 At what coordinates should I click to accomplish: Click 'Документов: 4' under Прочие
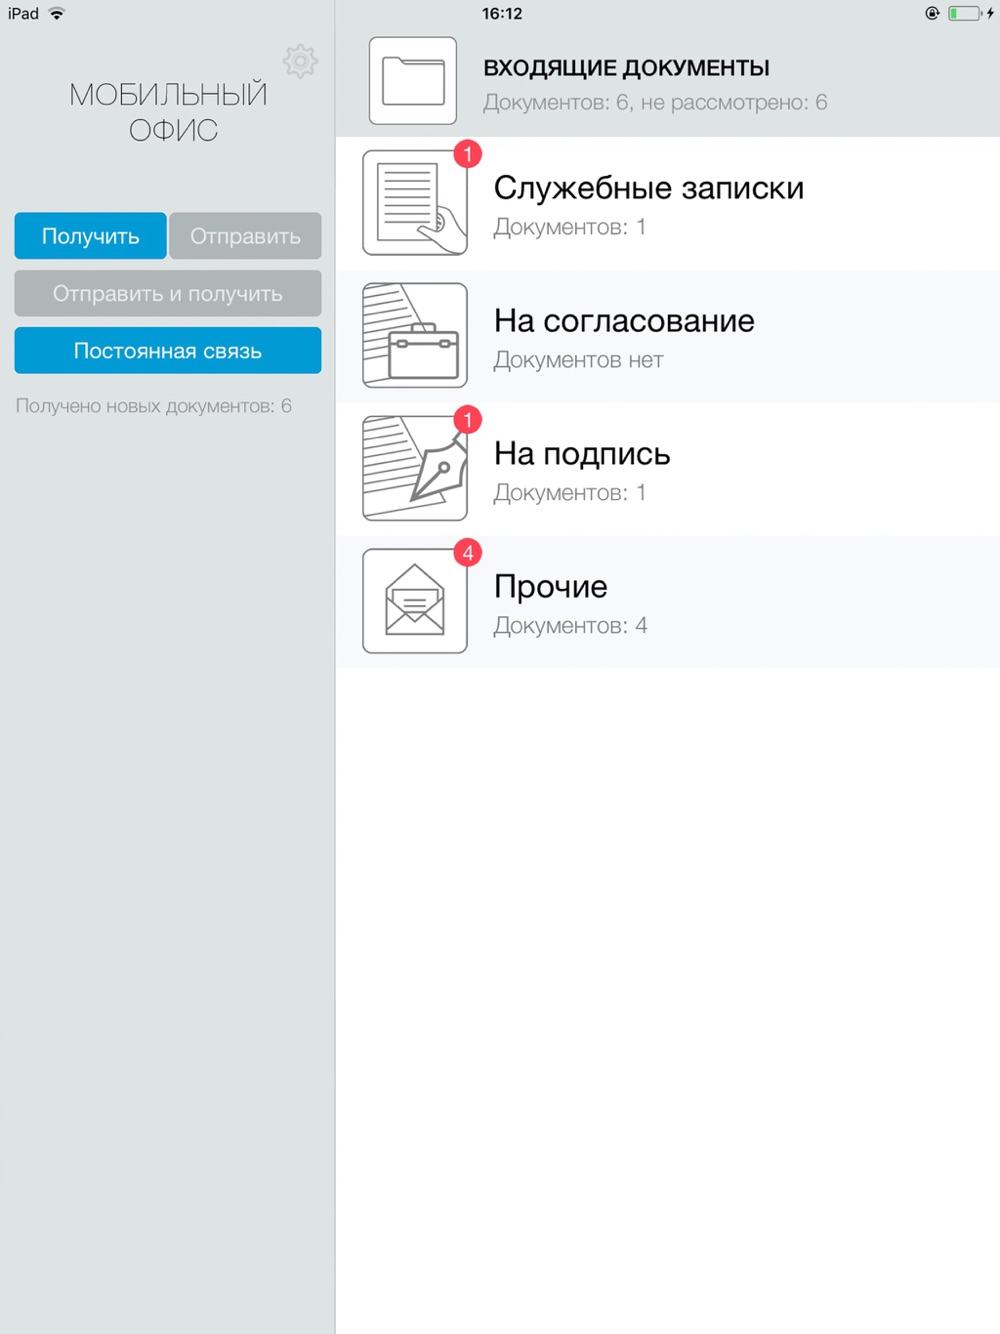(570, 626)
